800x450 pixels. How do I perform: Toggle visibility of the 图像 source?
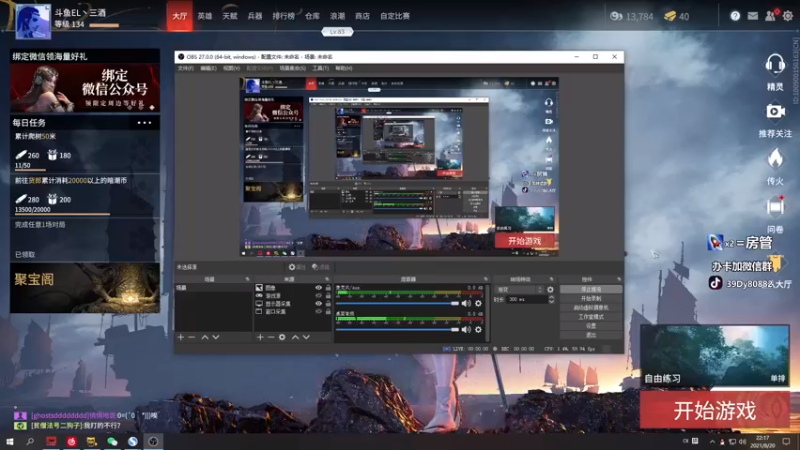click(x=319, y=288)
